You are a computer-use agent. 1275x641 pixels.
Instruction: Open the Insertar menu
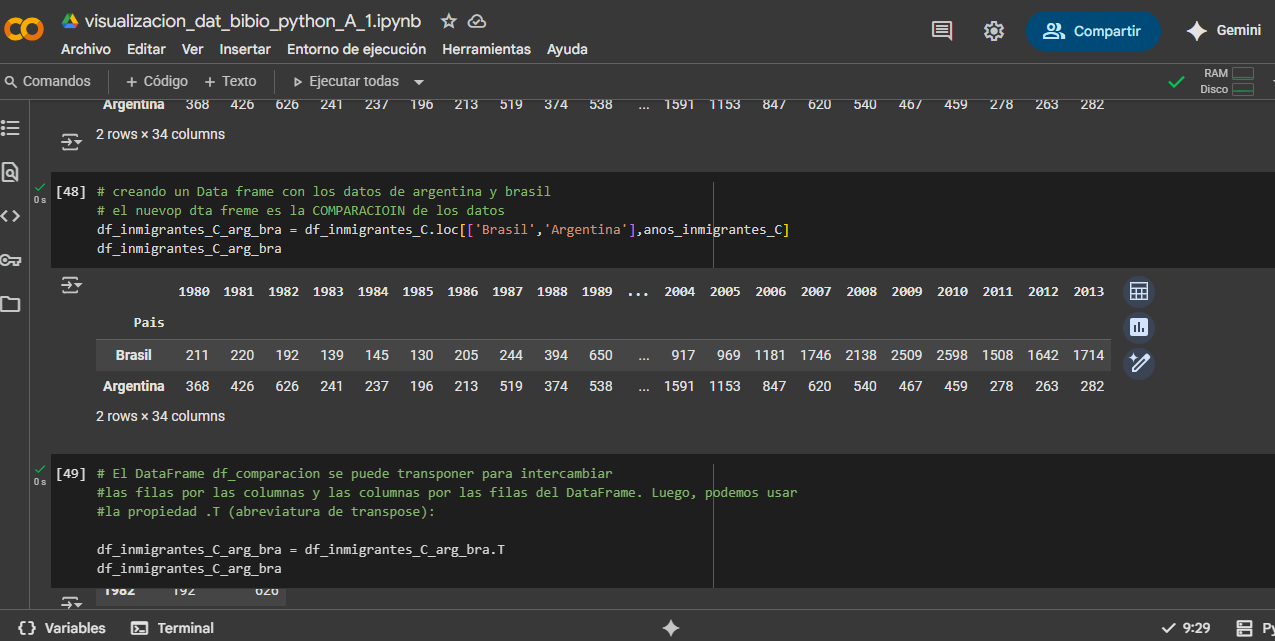point(245,49)
